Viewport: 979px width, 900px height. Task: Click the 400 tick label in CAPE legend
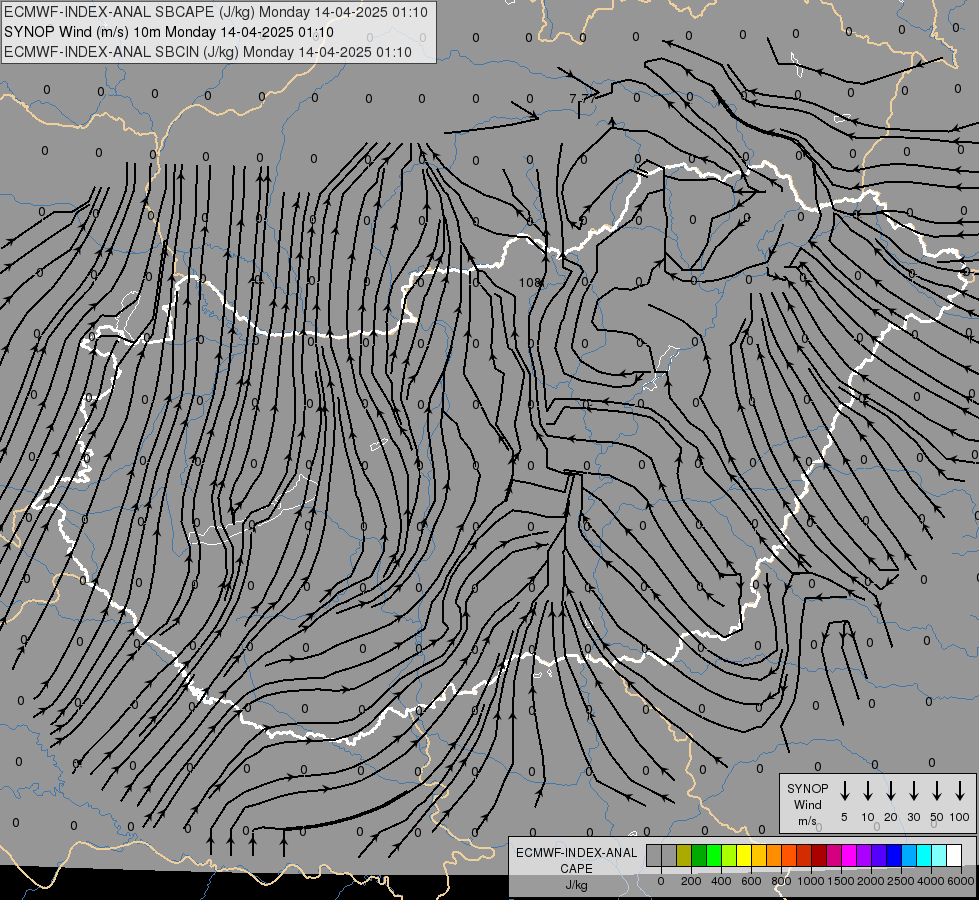tap(721, 881)
